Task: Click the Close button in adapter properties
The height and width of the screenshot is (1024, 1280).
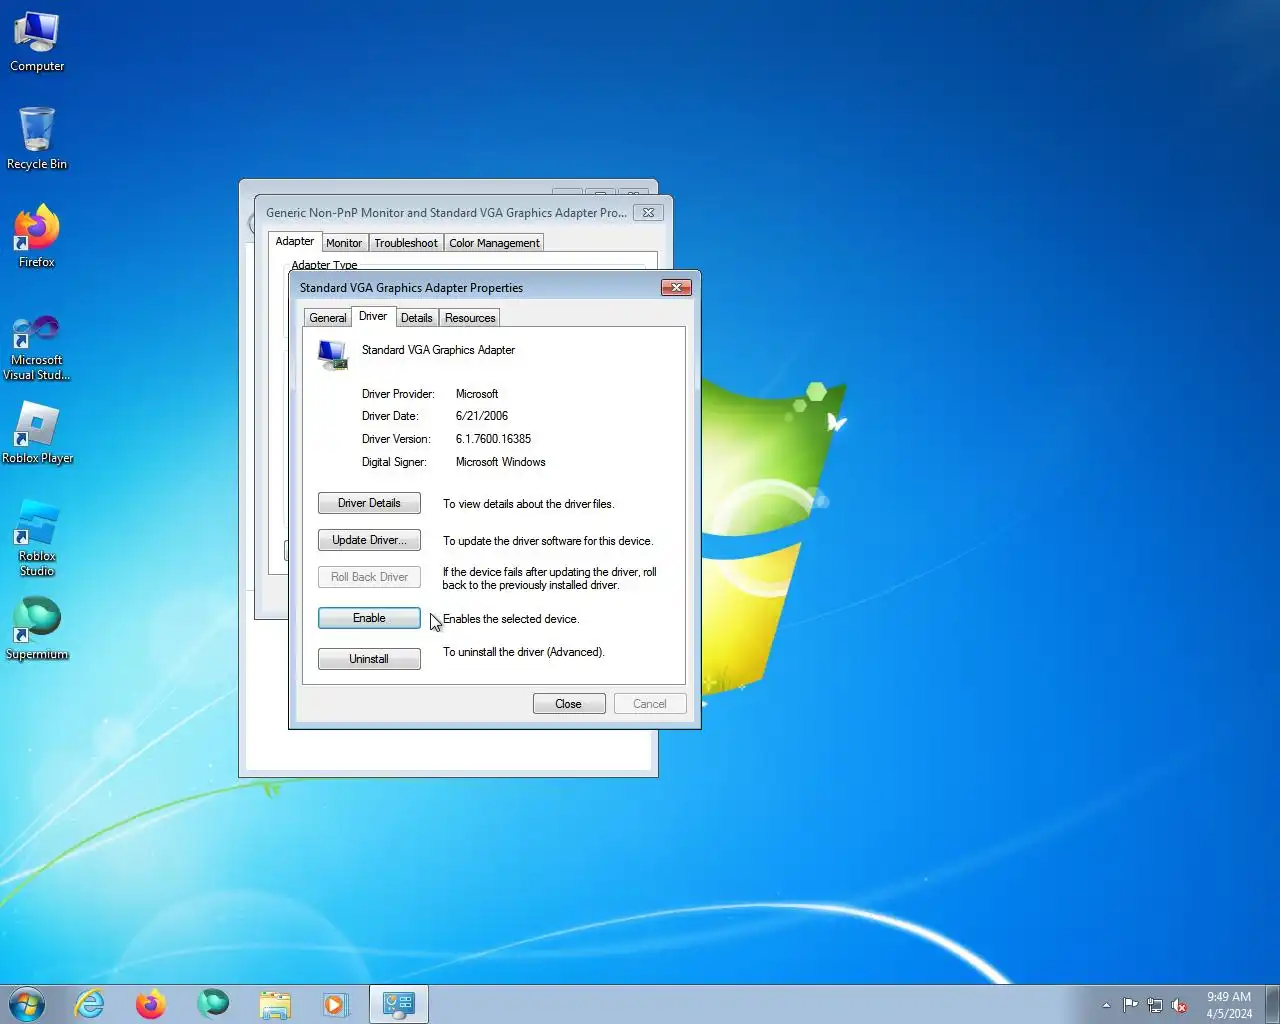Action: (569, 704)
